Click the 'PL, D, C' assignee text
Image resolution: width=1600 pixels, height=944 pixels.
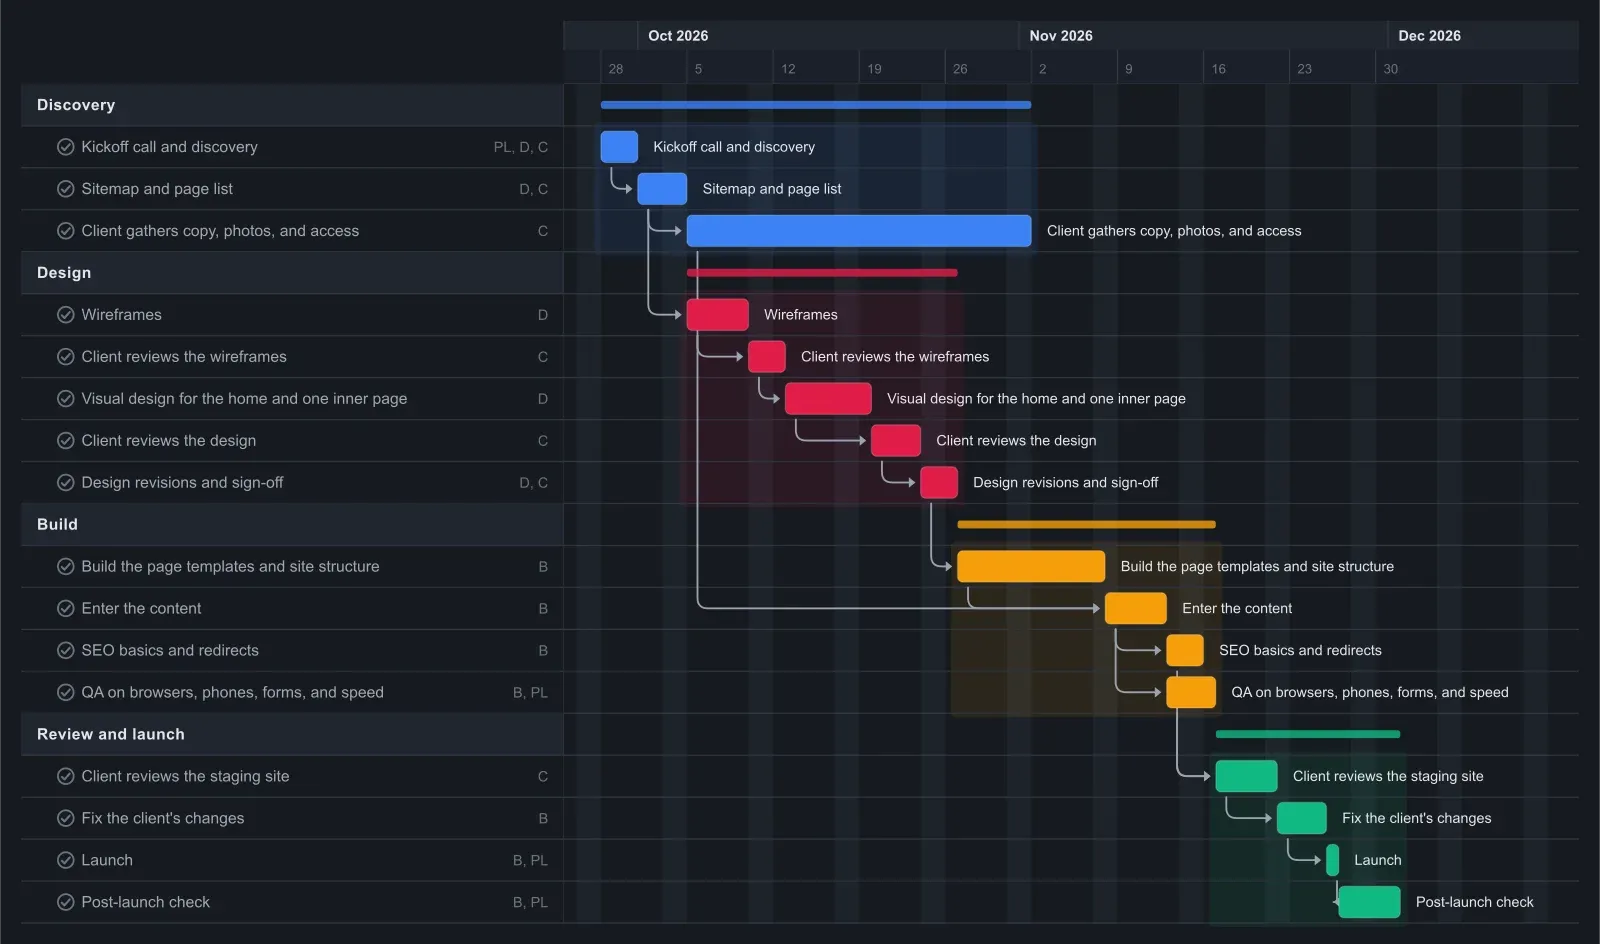pos(521,147)
